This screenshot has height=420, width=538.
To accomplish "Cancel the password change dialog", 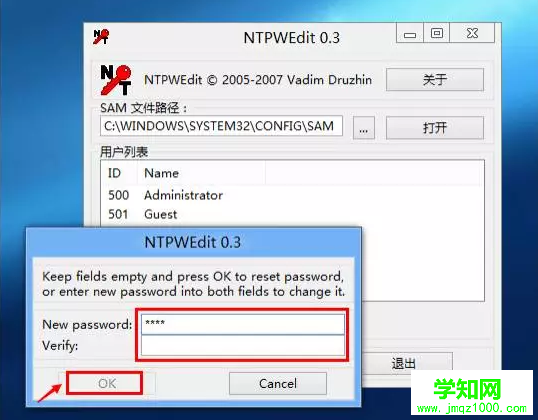I will (x=278, y=383).
